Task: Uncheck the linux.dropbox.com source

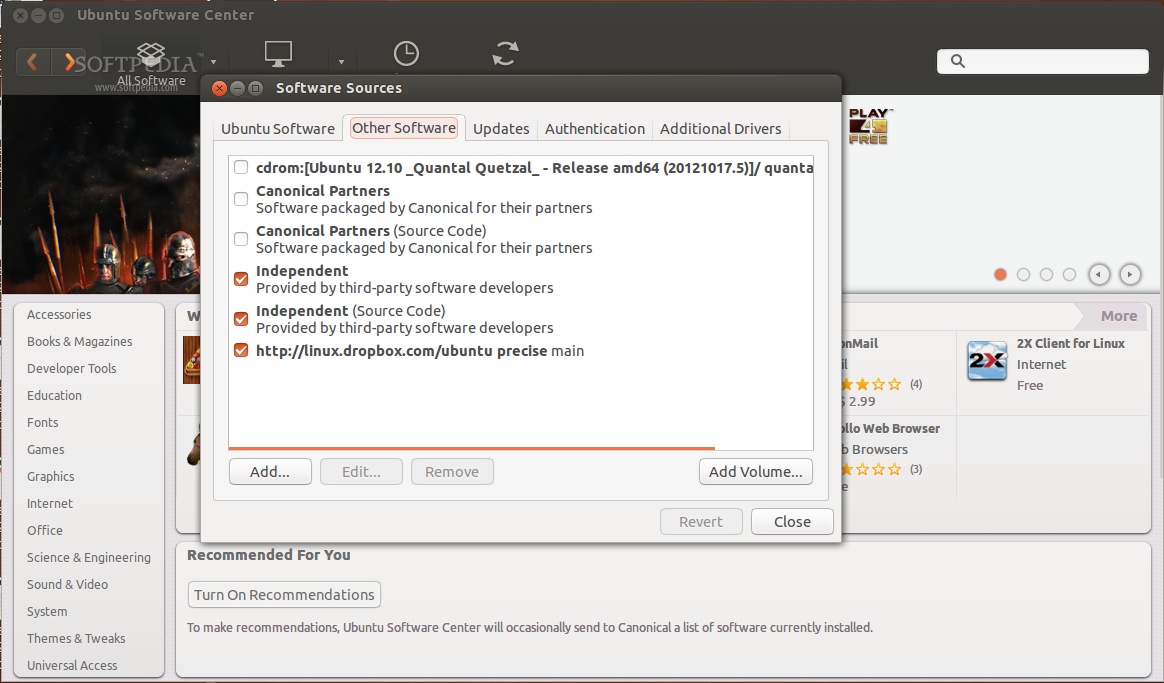Action: (x=241, y=350)
